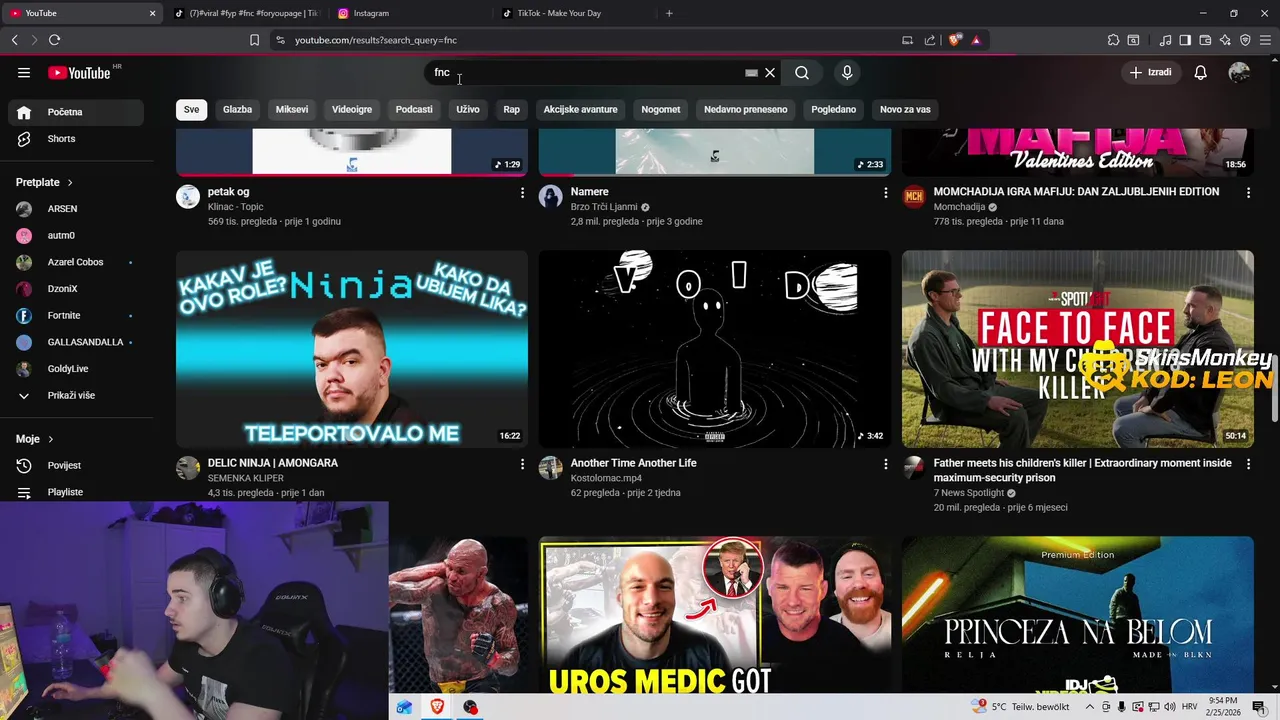Open the 7 News Spotlight channel link

coord(968,493)
